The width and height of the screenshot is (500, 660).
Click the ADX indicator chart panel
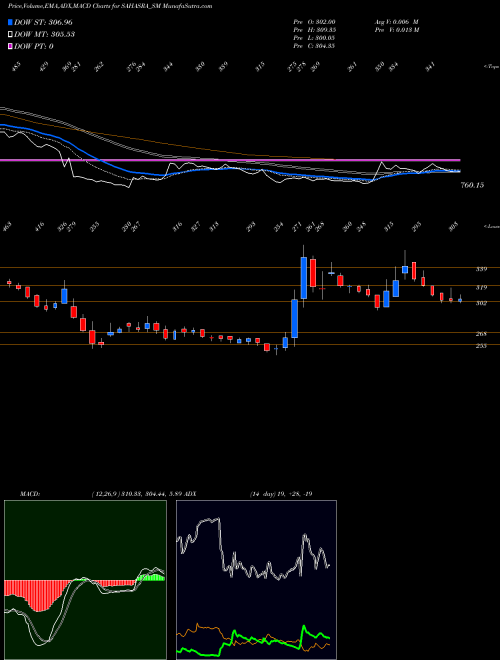pyautogui.click(x=256, y=580)
